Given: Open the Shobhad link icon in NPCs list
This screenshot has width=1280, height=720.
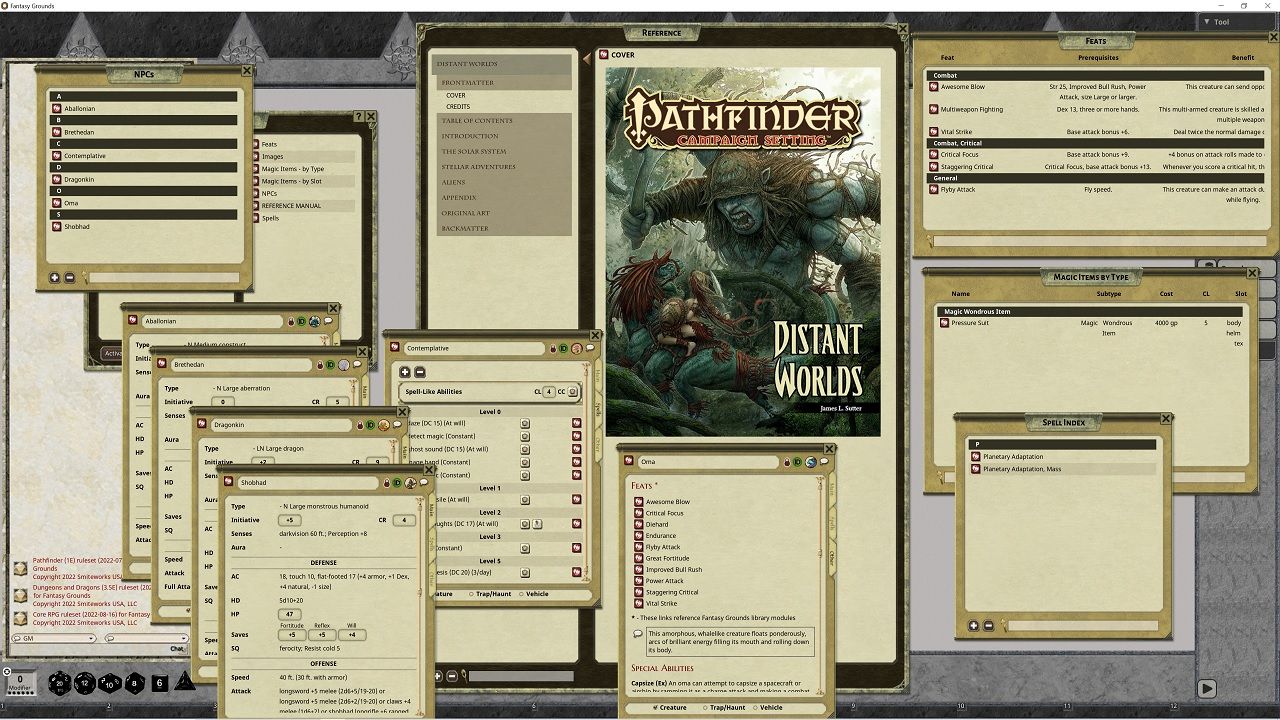Looking at the screenshot, I should [58, 226].
